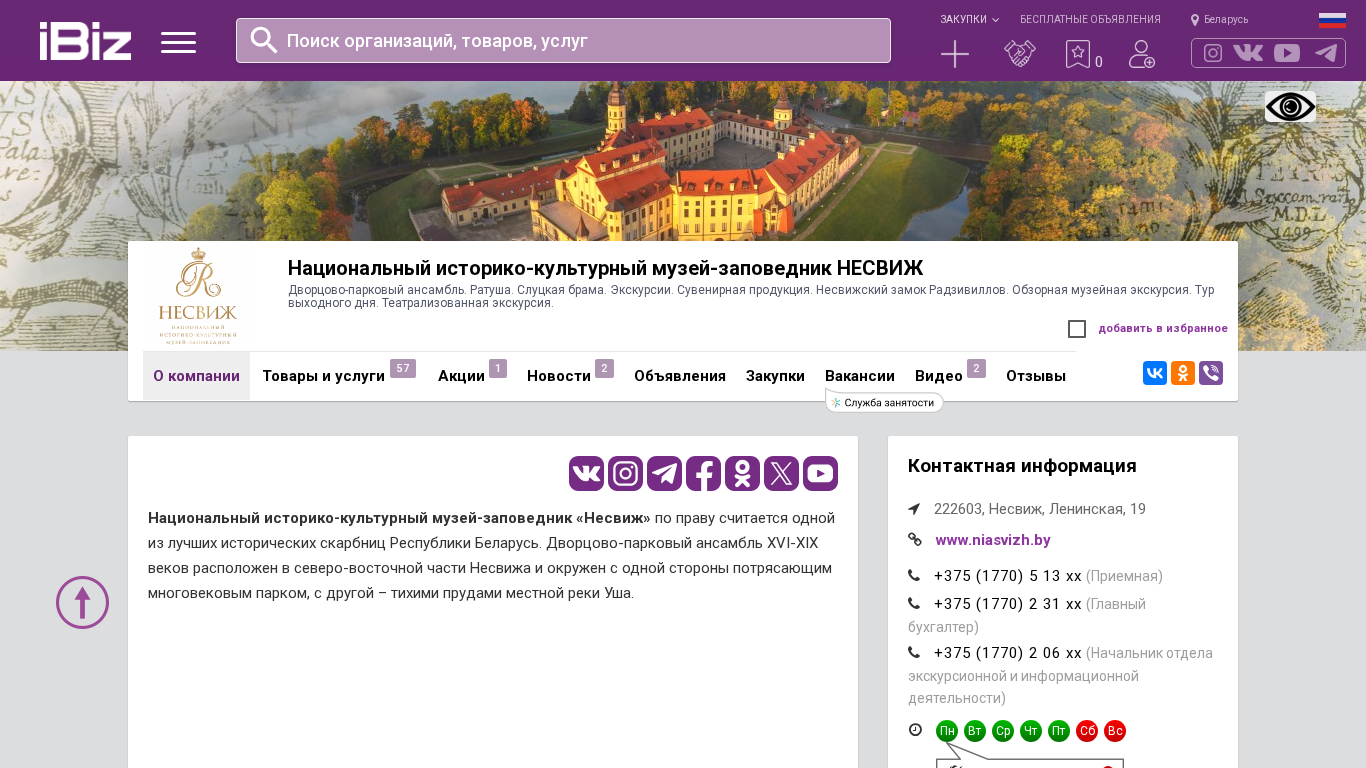Viewport: 1366px width, 768px height.
Task: Share via the orange Odnoklassniki button
Action: point(1183,373)
